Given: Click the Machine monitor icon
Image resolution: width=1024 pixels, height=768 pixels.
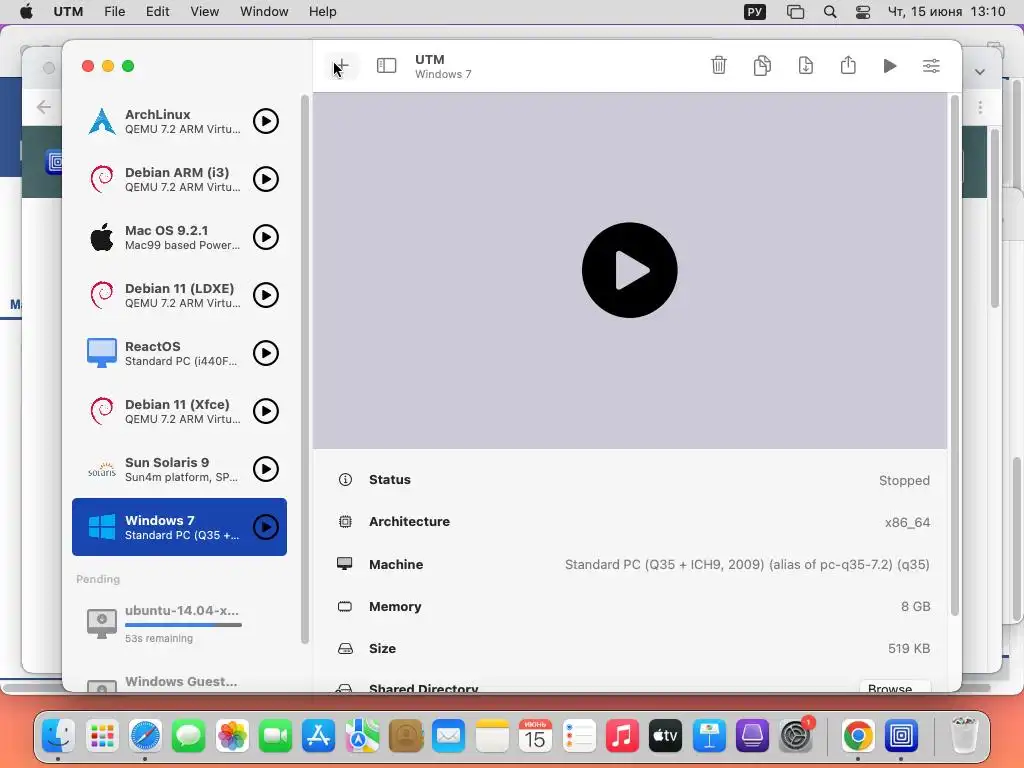Looking at the screenshot, I should [345, 564].
